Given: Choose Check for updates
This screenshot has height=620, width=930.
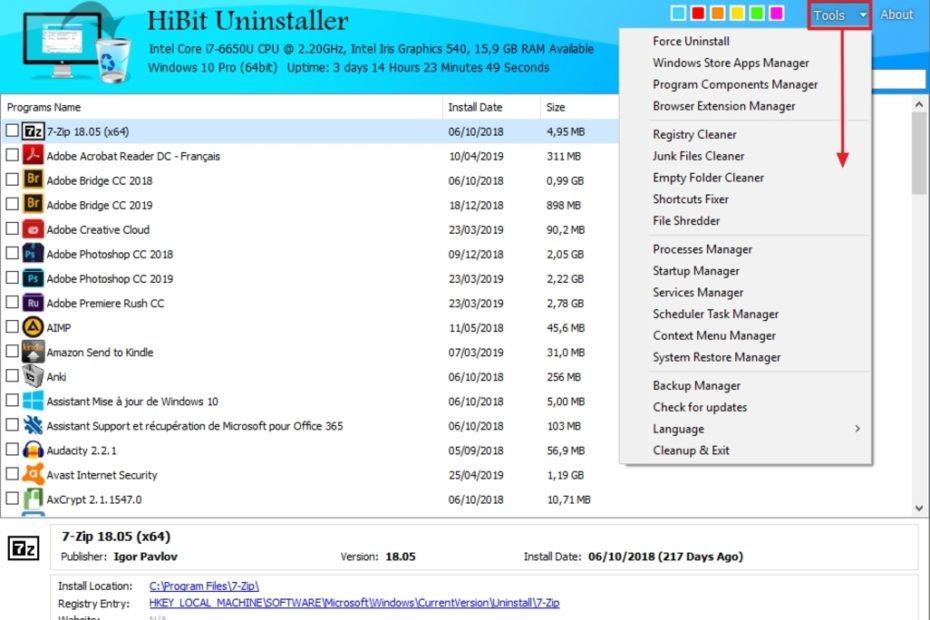Looking at the screenshot, I should coord(700,407).
